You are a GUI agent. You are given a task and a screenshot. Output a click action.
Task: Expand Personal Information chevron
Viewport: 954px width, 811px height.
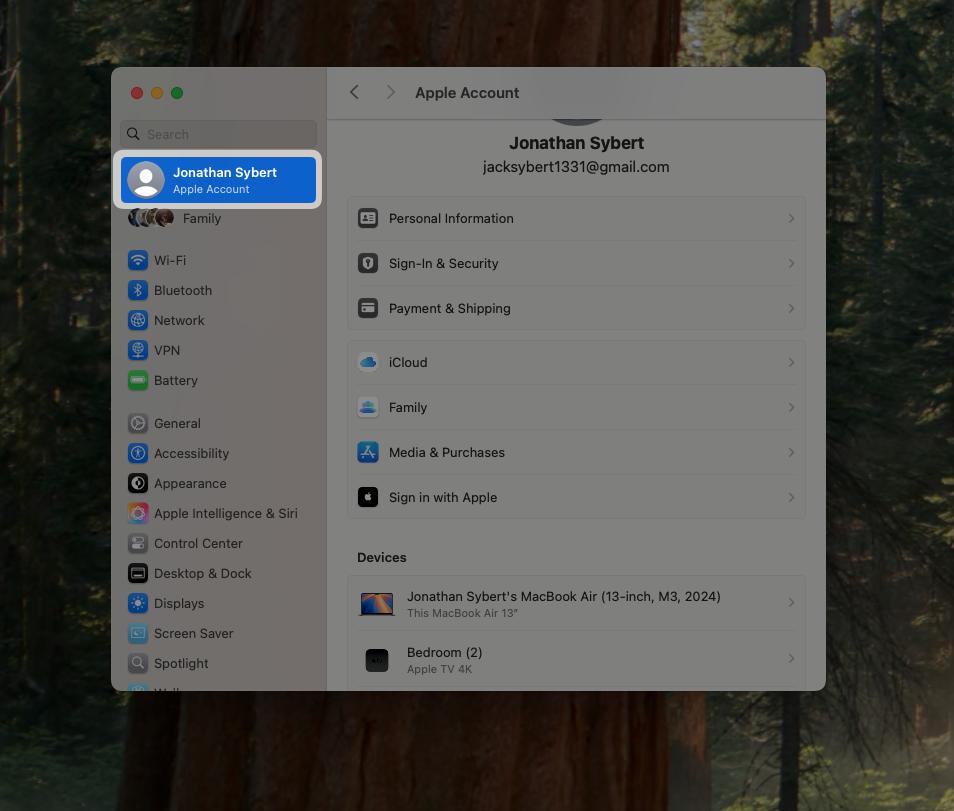pos(791,218)
